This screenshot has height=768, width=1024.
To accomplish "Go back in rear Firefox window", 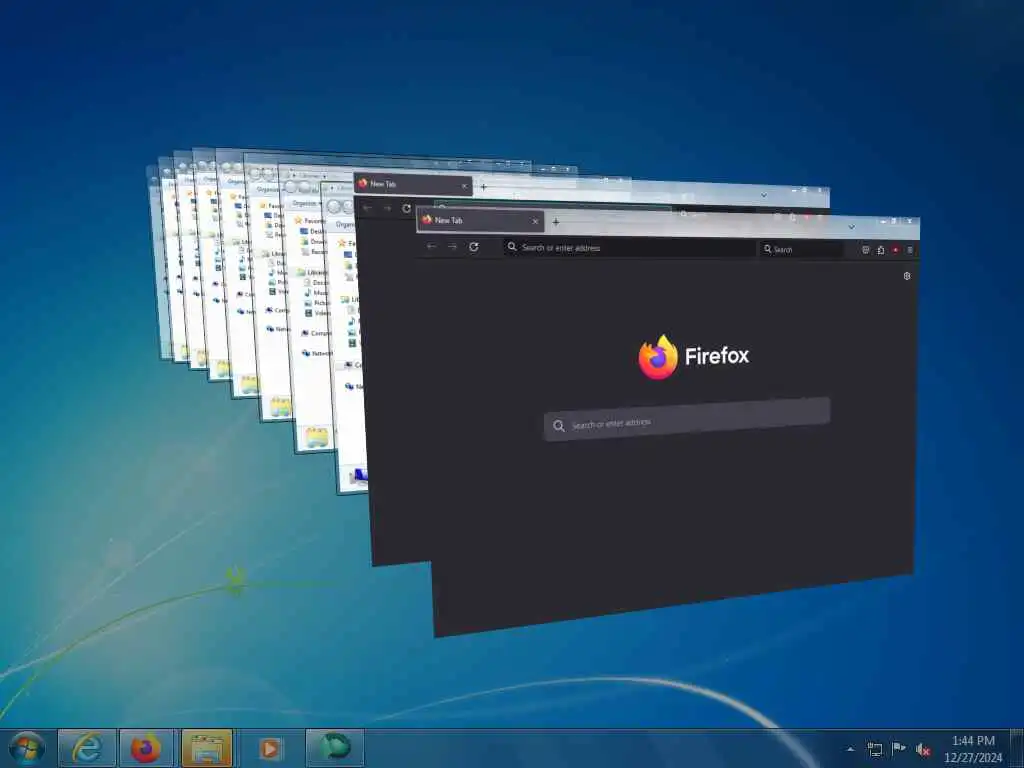I will (x=367, y=208).
